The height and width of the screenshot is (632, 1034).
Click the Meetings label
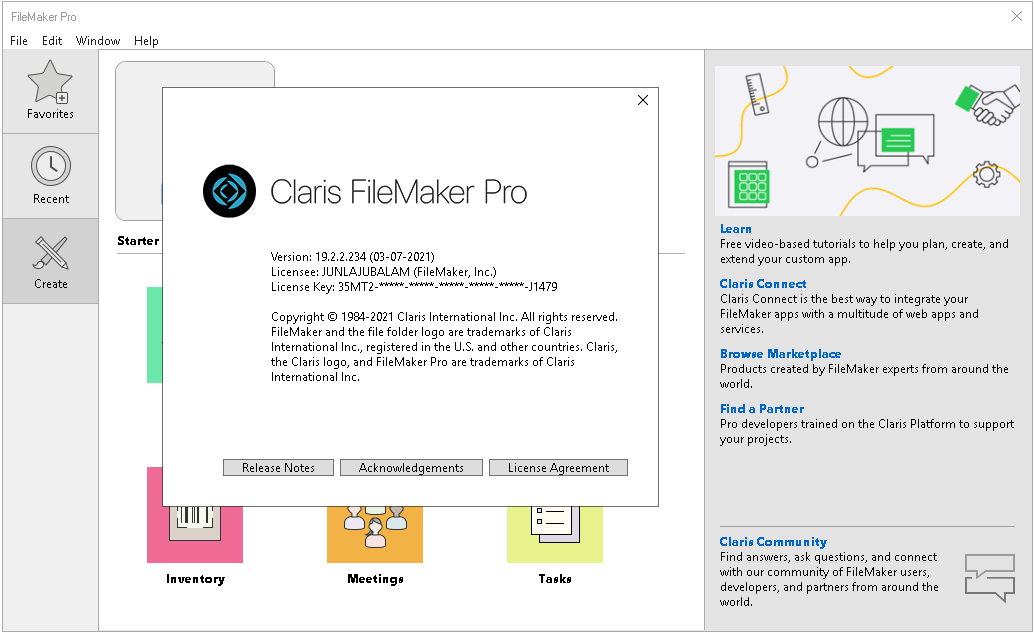[375, 579]
